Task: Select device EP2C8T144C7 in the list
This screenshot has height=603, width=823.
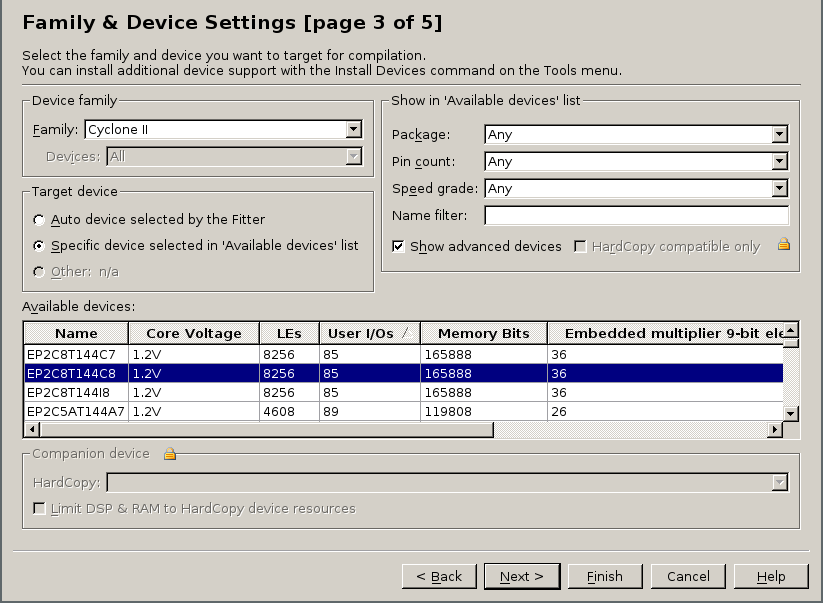Action: (404, 355)
